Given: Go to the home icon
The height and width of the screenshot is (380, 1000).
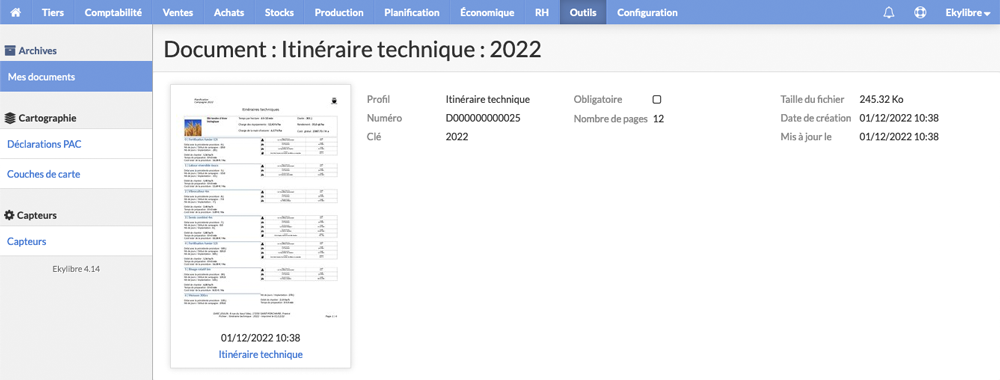Looking at the screenshot, I should click(15, 12).
